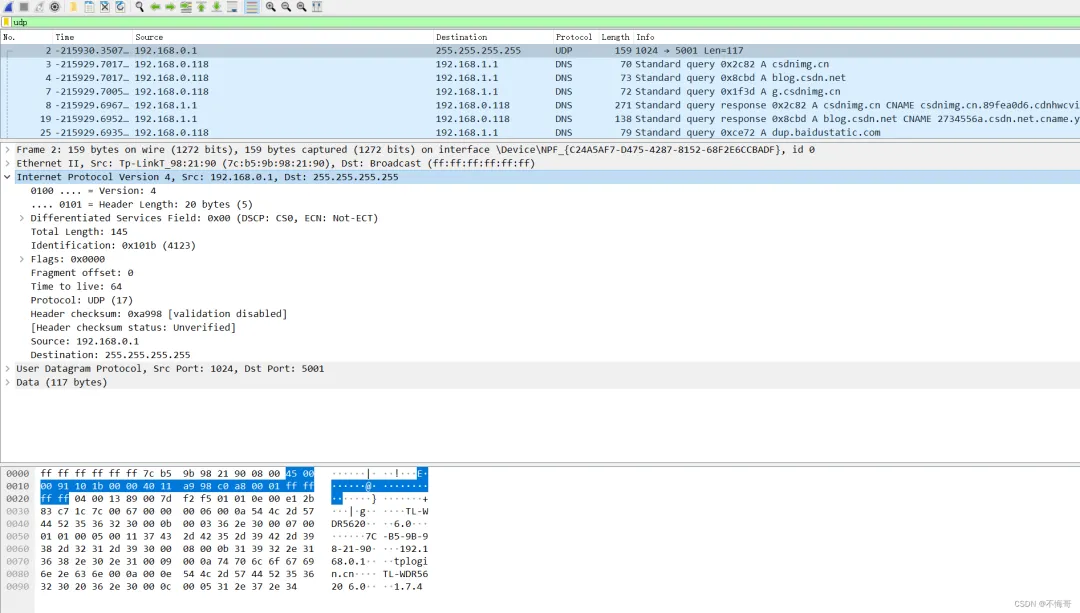Image resolution: width=1080 pixels, height=613 pixels.
Task: Expand the Flags: 0x0000 field
Action: [21, 260]
